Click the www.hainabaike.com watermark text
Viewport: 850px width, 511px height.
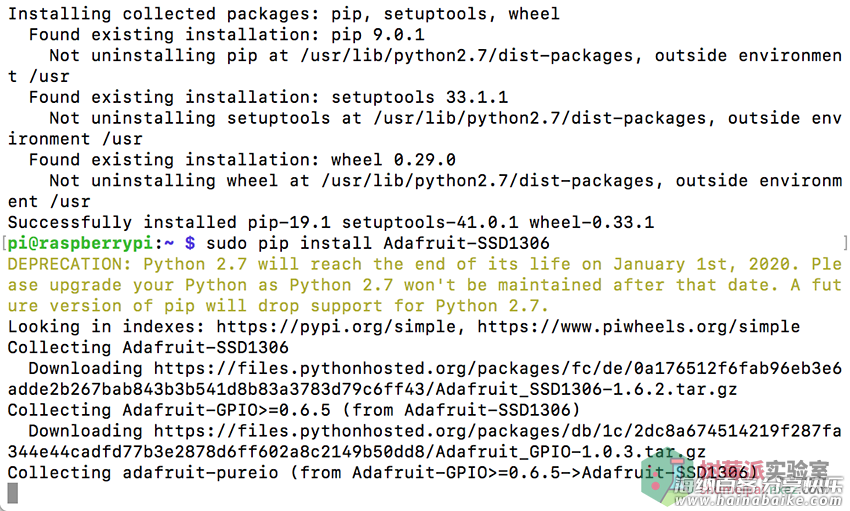pyautogui.click(x=758, y=501)
